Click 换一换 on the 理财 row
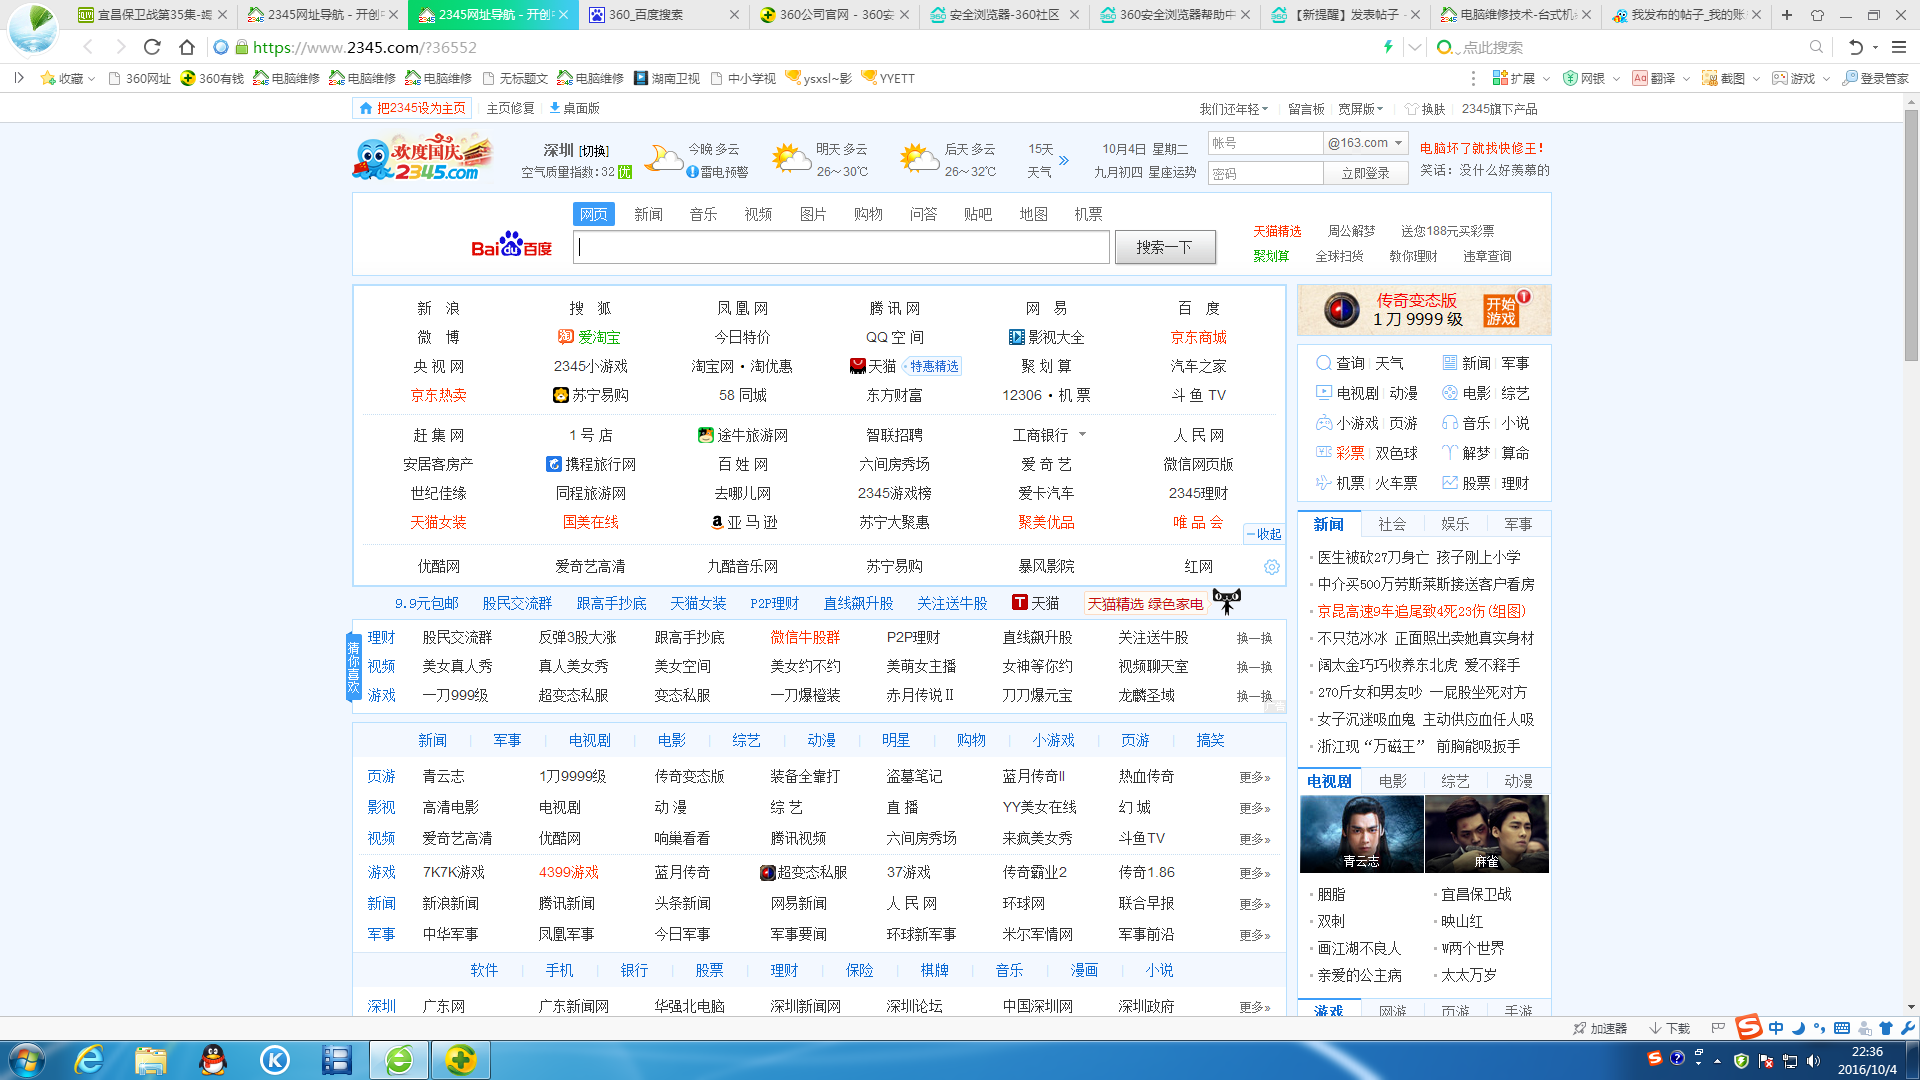This screenshot has width=1920, height=1080. (1254, 638)
